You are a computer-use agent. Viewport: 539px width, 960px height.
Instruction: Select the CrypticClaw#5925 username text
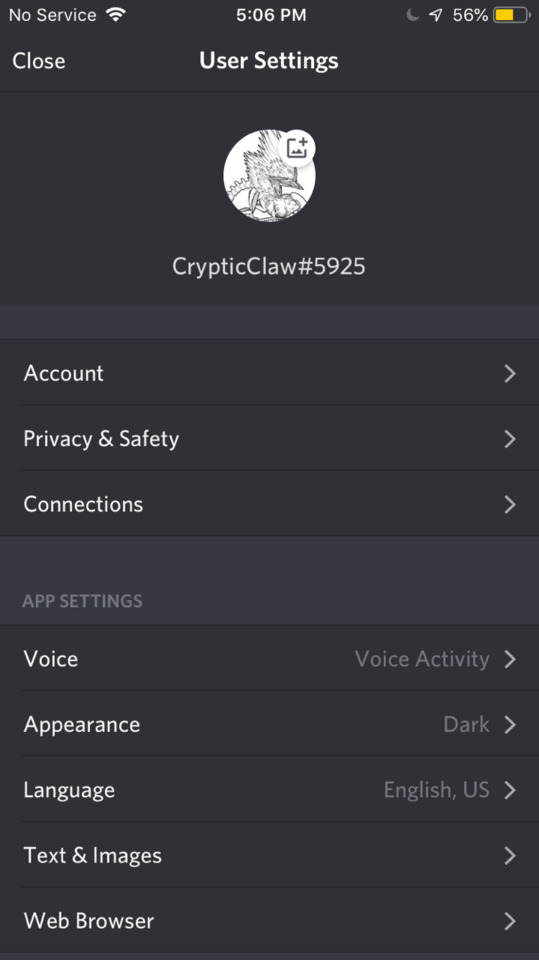[x=269, y=266]
